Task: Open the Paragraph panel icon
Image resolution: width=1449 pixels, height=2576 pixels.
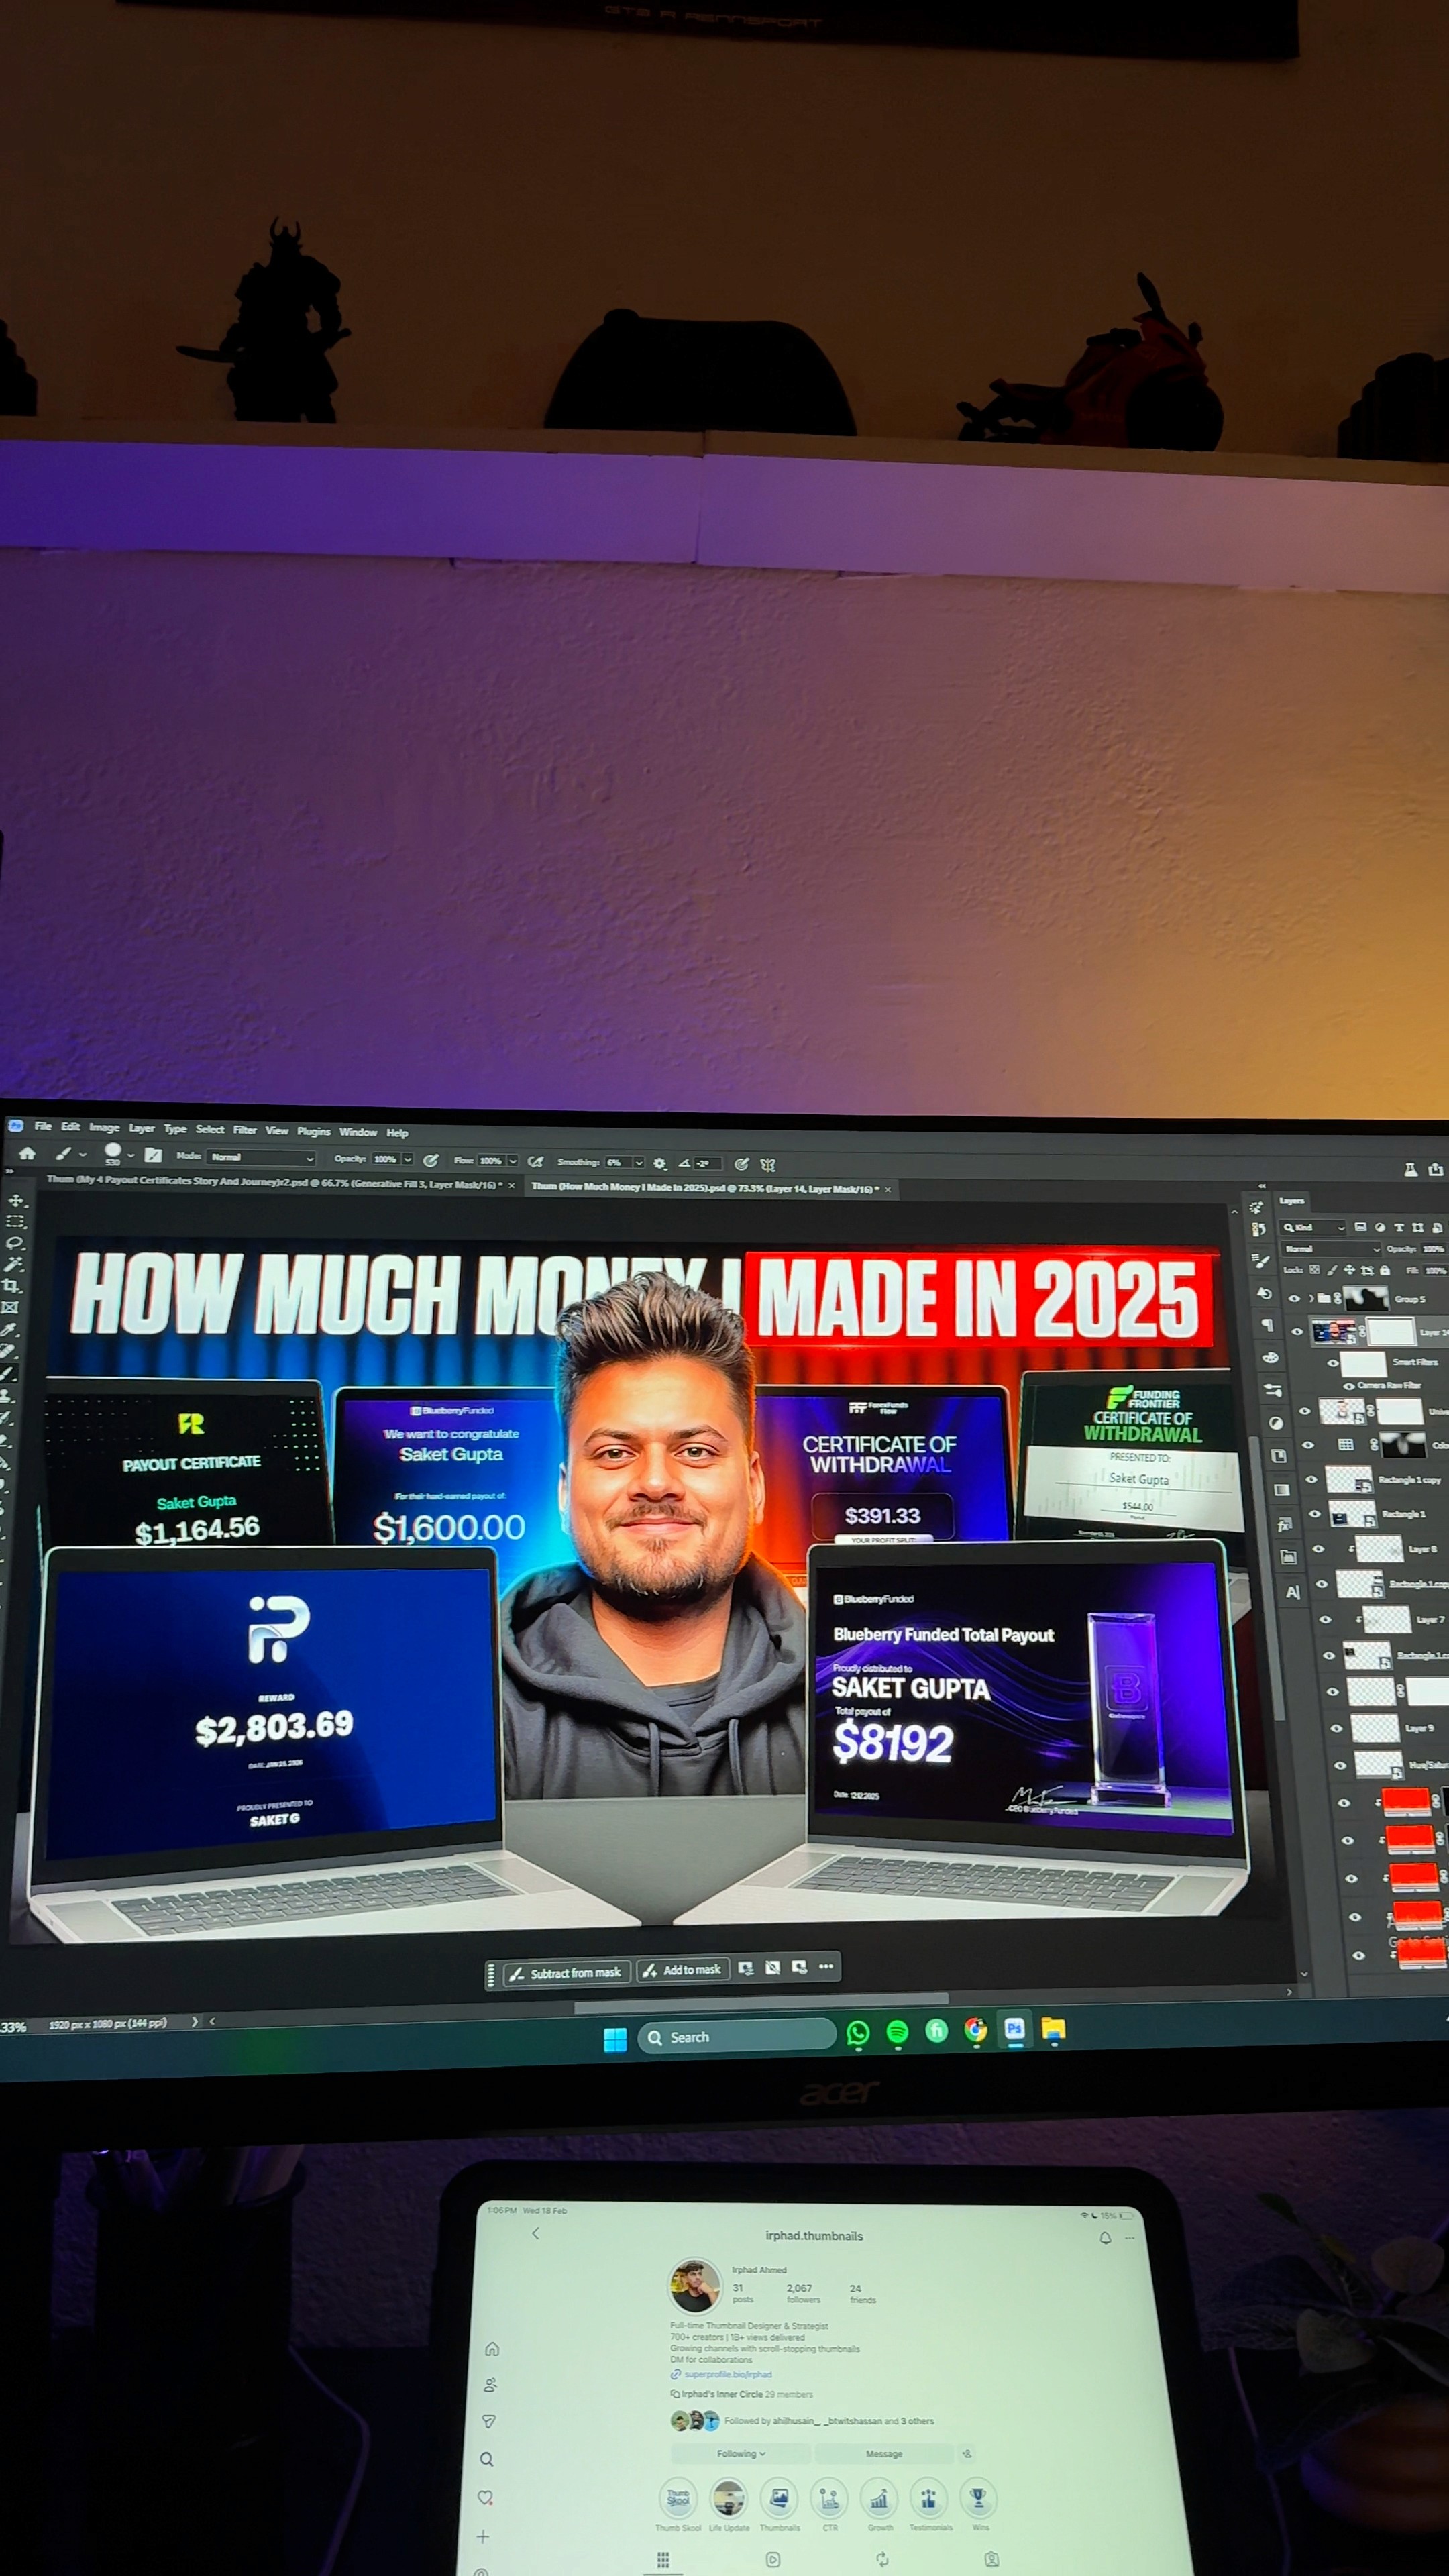Action: coord(1267,1325)
